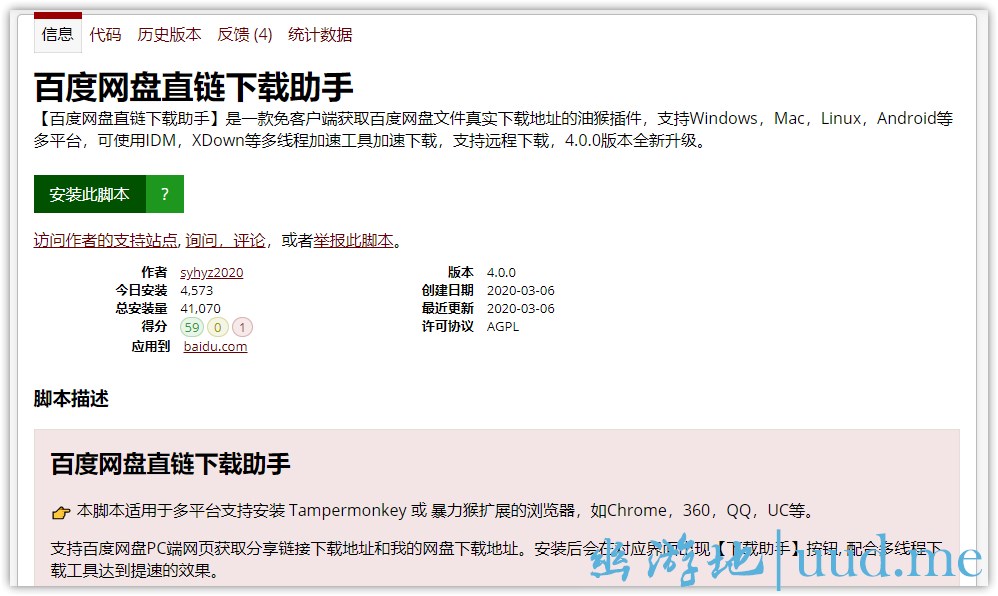Viewport: 998px width, 596px height.
Task: Switch to the 代码 tab
Action: 105,35
